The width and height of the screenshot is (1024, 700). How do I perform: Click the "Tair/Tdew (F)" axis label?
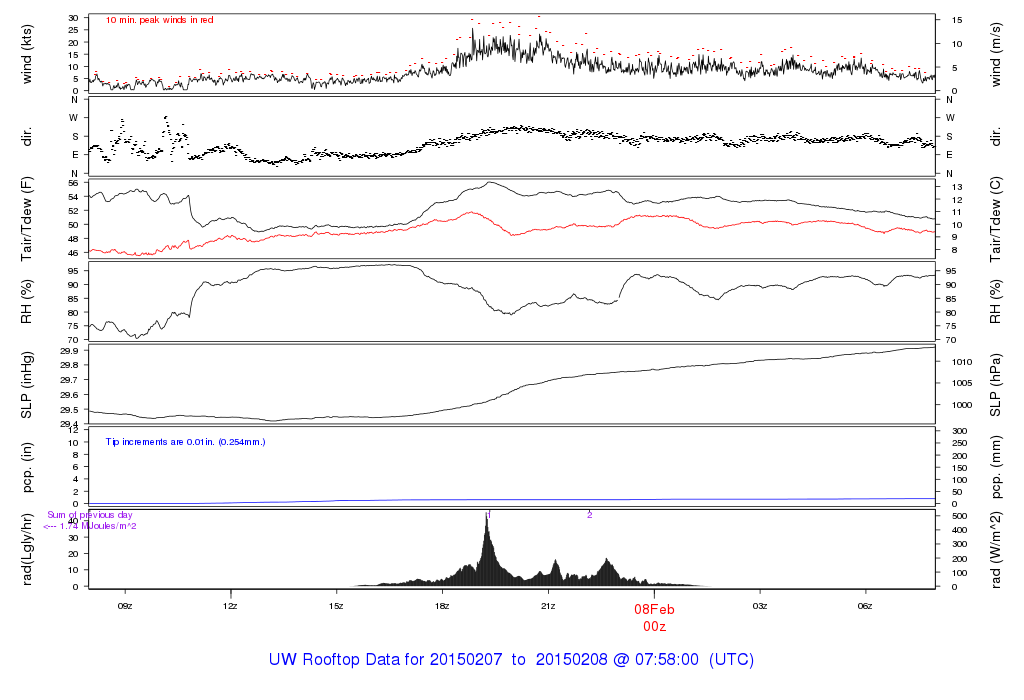click(x=27, y=219)
